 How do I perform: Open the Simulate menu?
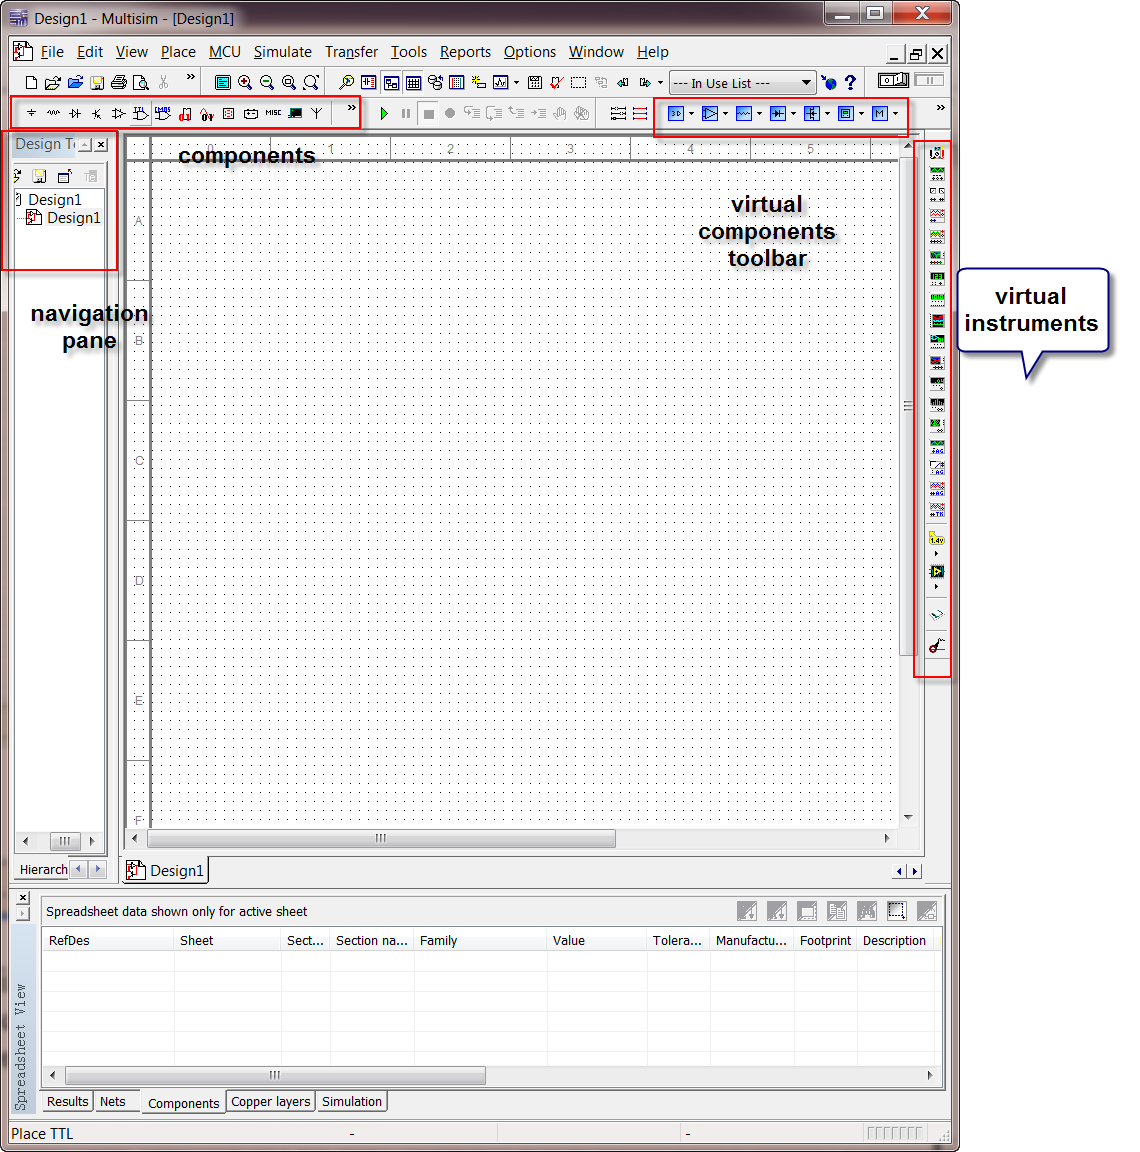pyautogui.click(x=283, y=52)
